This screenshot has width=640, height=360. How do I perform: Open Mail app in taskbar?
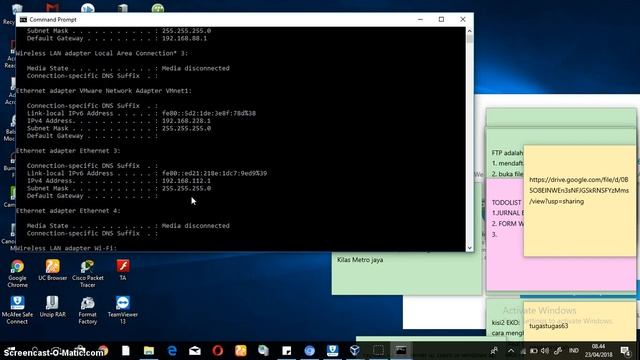pos(195,351)
